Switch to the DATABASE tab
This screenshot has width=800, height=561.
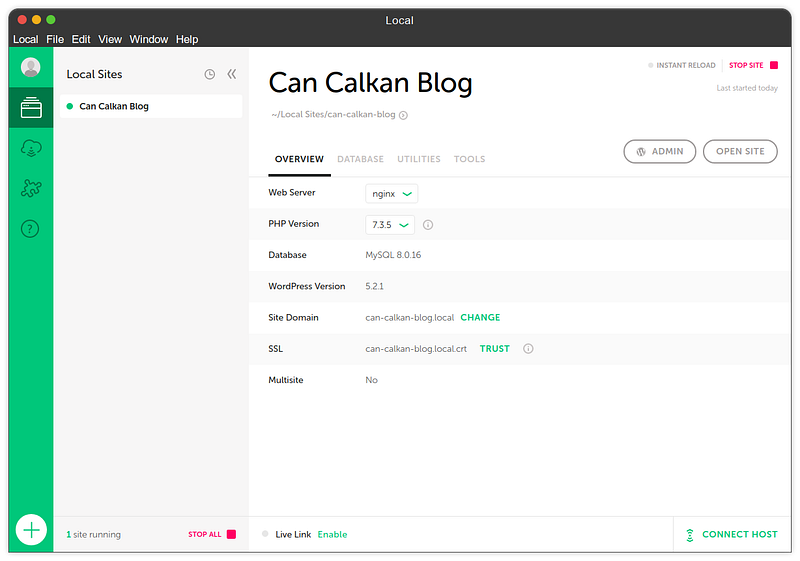(360, 159)
